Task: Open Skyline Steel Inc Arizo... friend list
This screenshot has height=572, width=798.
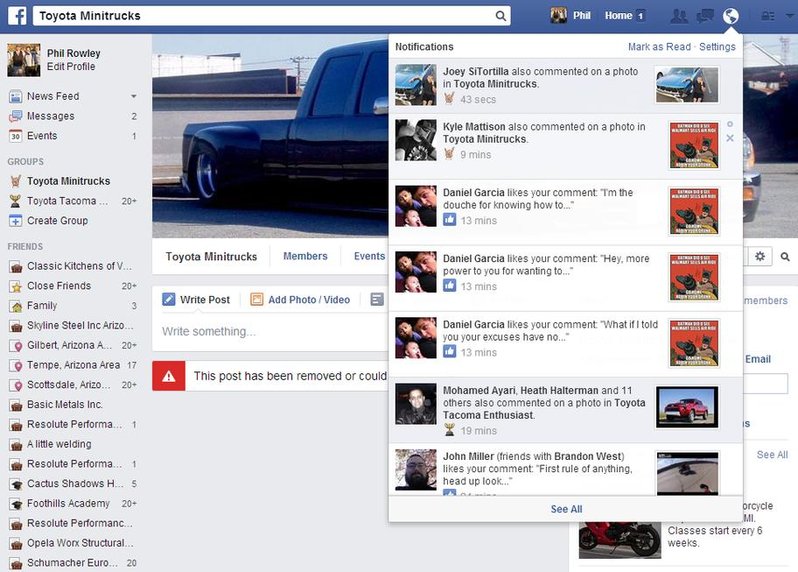Action: pyautogui.click(x=80, y=326)
